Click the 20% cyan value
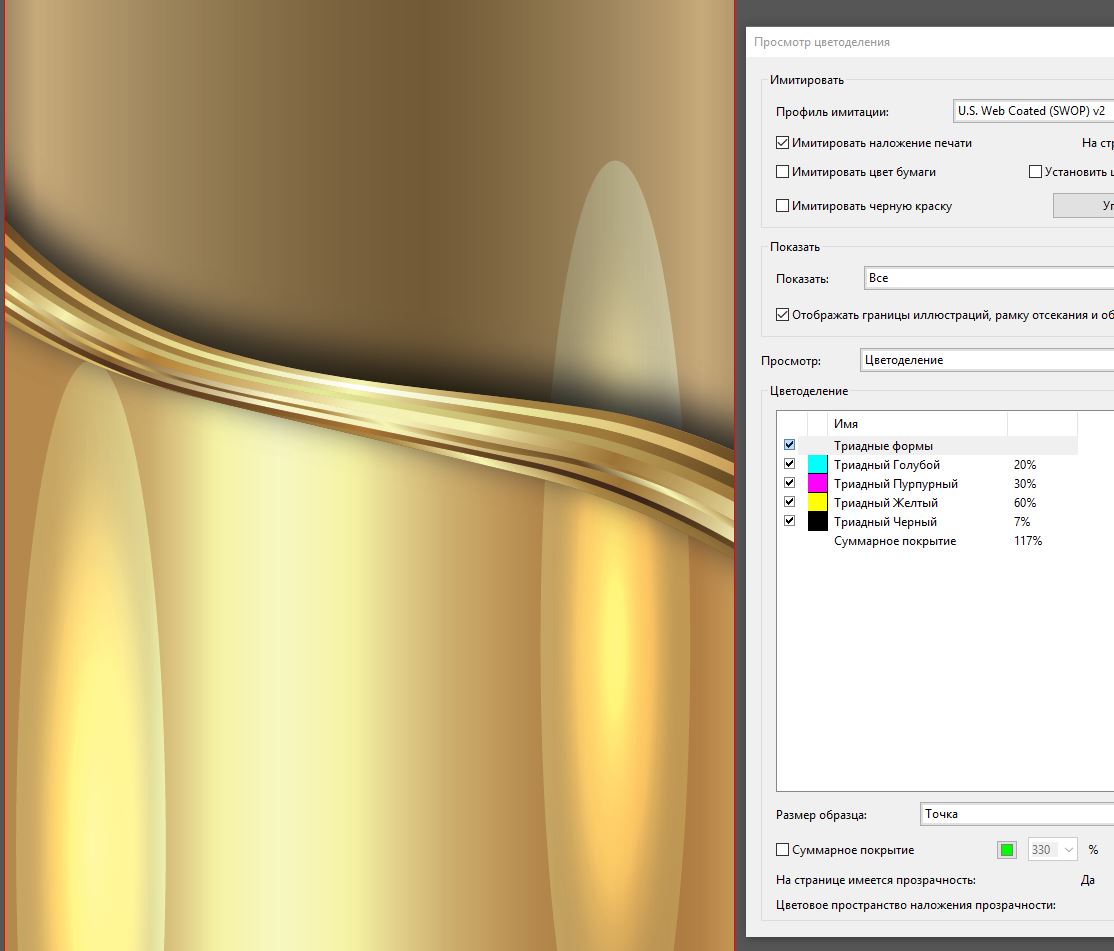 coord(1024,465)
